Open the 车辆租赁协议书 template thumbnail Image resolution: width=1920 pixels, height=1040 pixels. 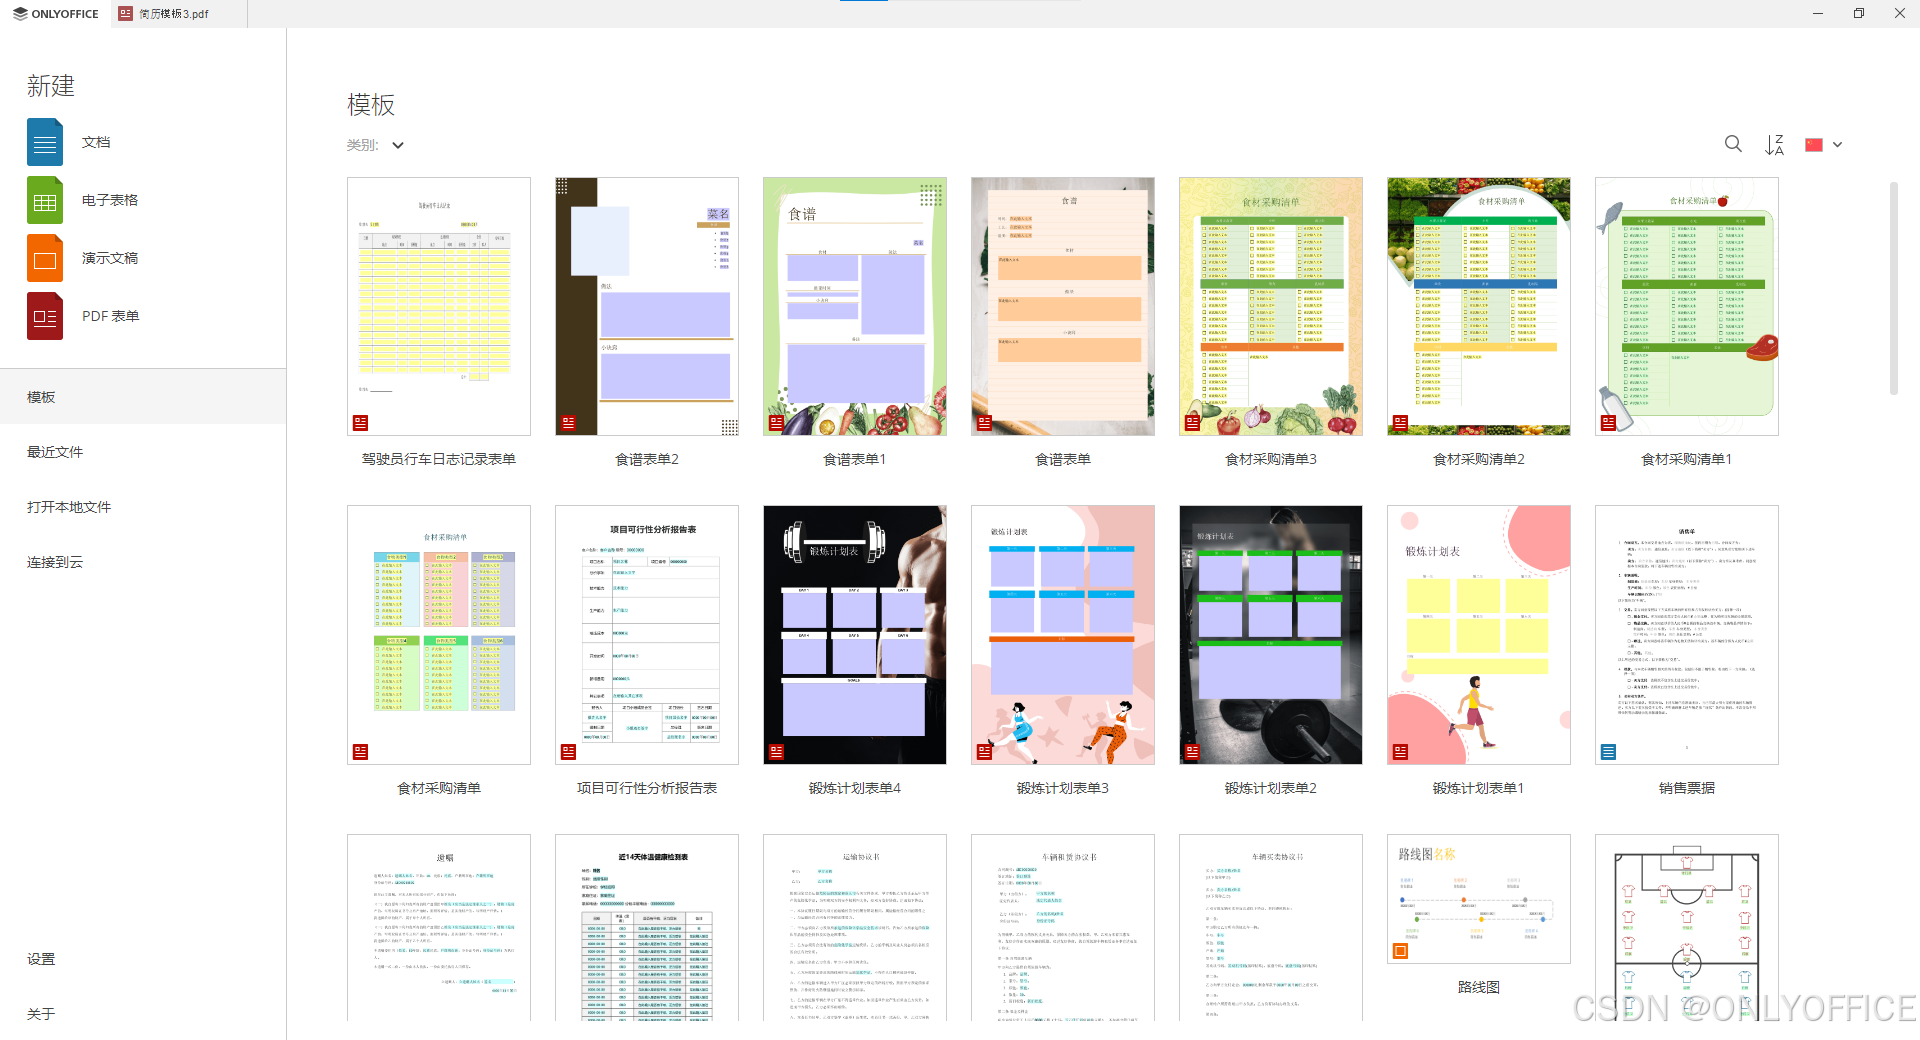1063,928
